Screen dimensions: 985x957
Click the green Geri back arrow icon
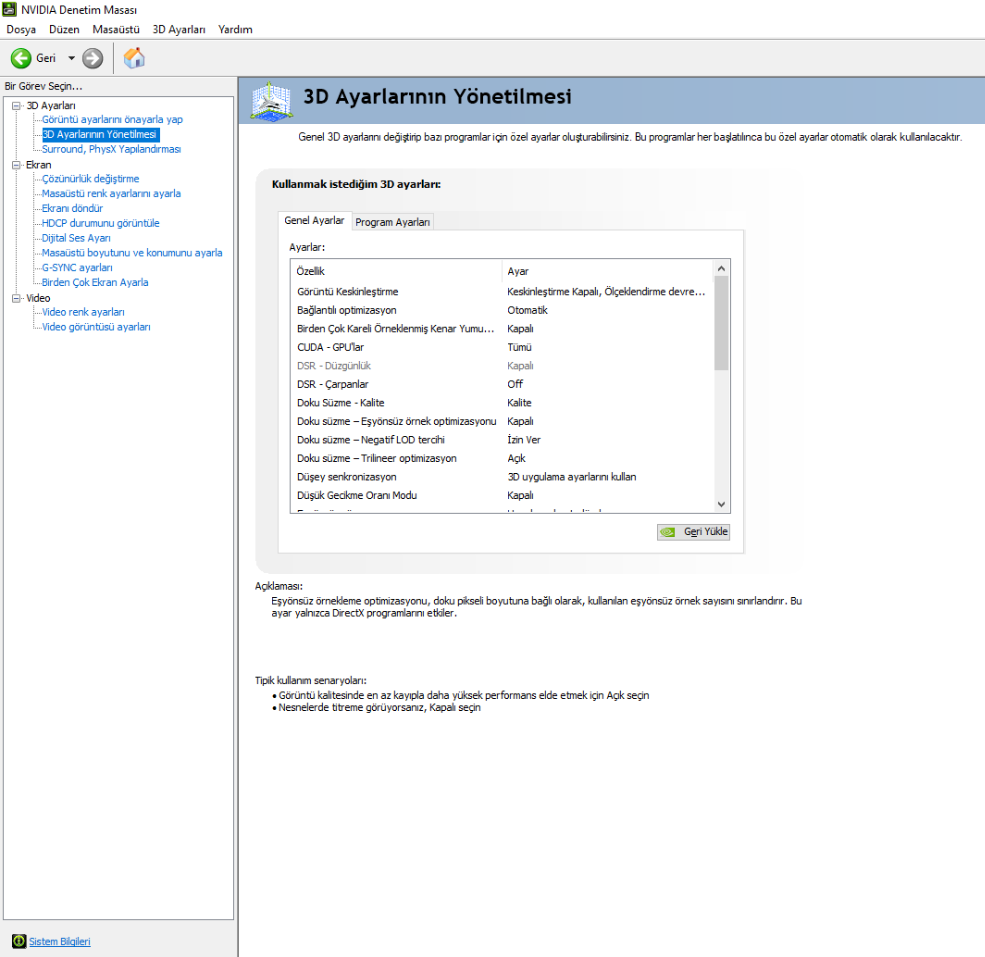tap(21, 58)
